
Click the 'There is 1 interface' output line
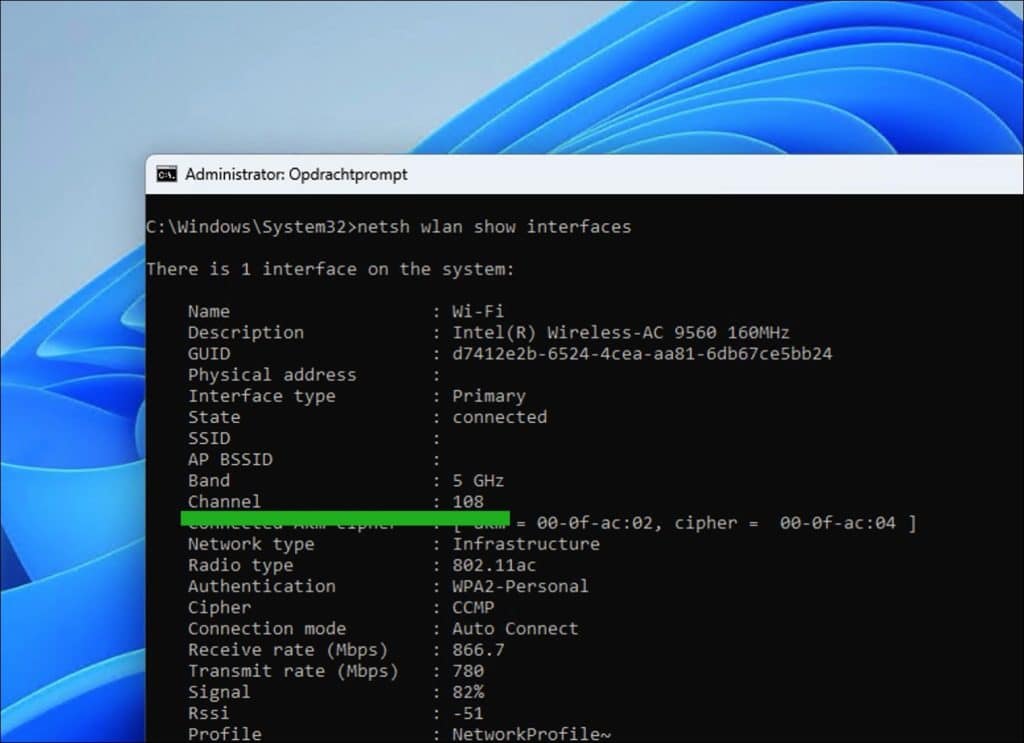point(329,269)
